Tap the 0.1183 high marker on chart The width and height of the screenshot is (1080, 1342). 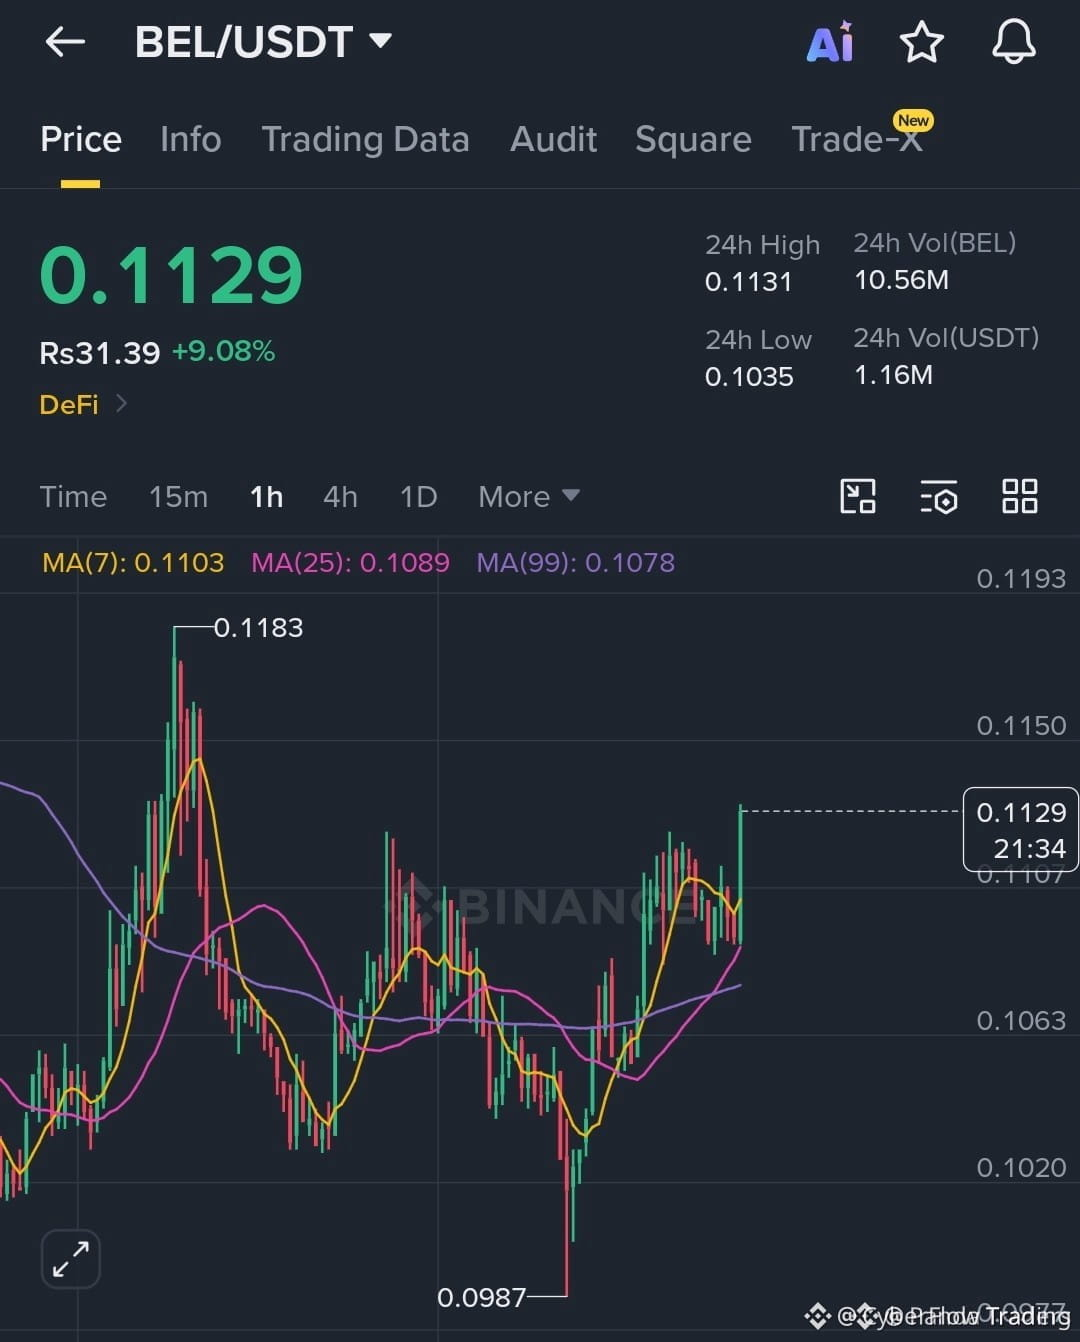point(258,627)
